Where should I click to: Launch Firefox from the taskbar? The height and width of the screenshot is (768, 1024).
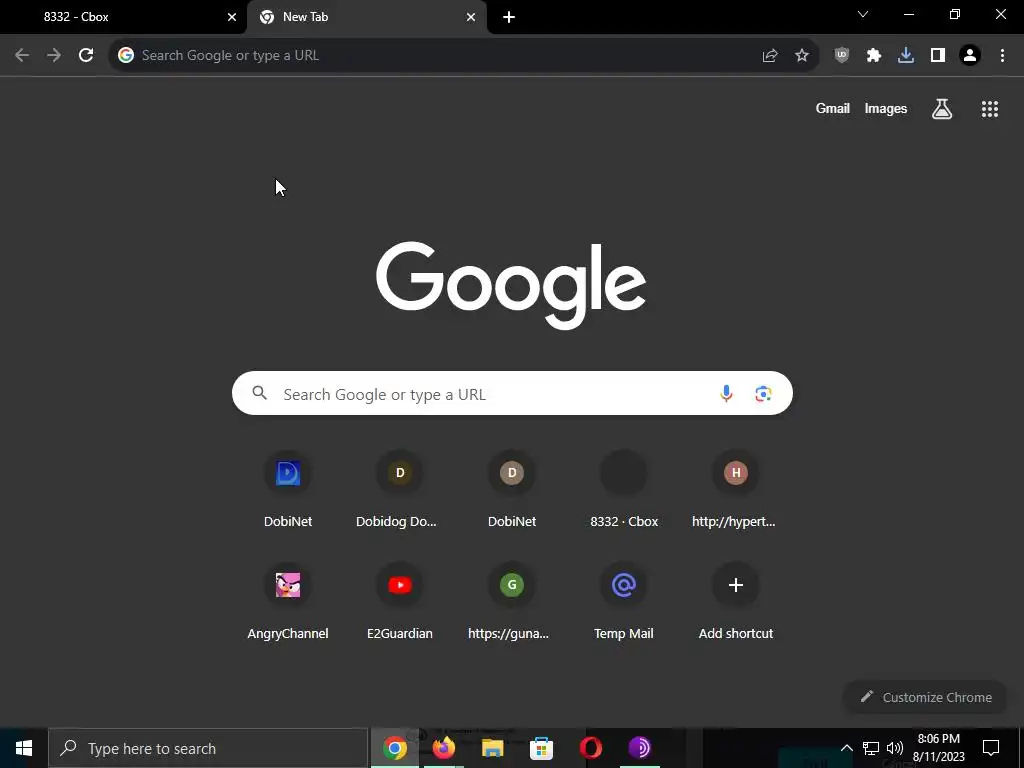coord(444,748)
